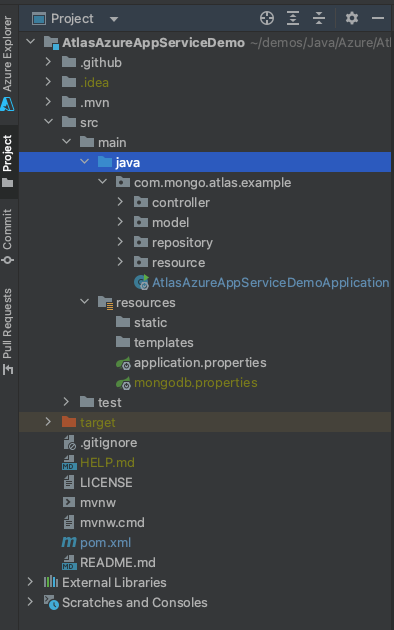This screenshot has height=630, width=394.
Task: Click the Select Opened File crosshair icon
Action: [267, 18]
